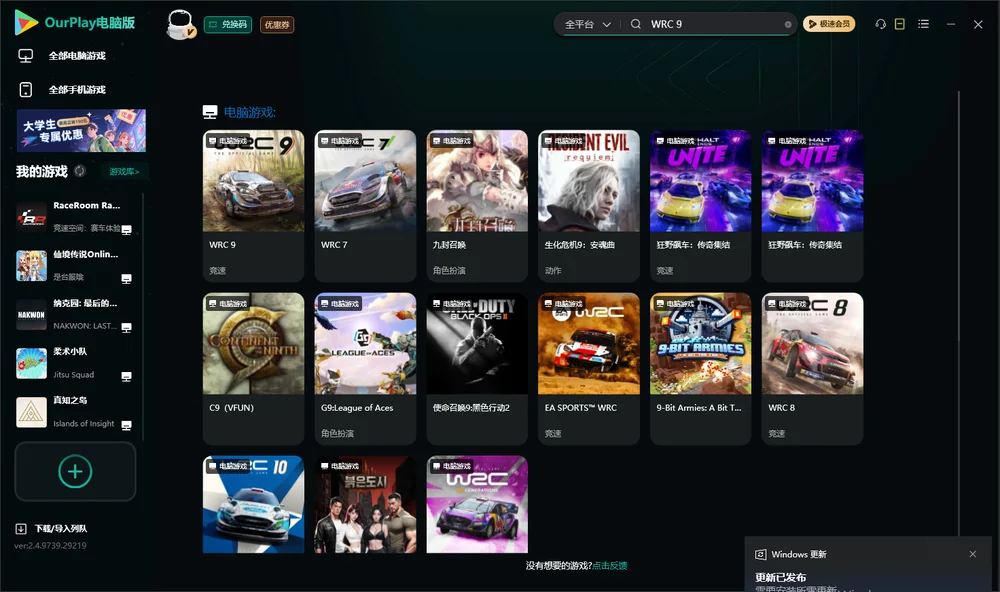The width and height of the screenshot is (1000, 592).
Task: Open customer support headset icon
Action: pyautogui.click(x=881, y=24)
